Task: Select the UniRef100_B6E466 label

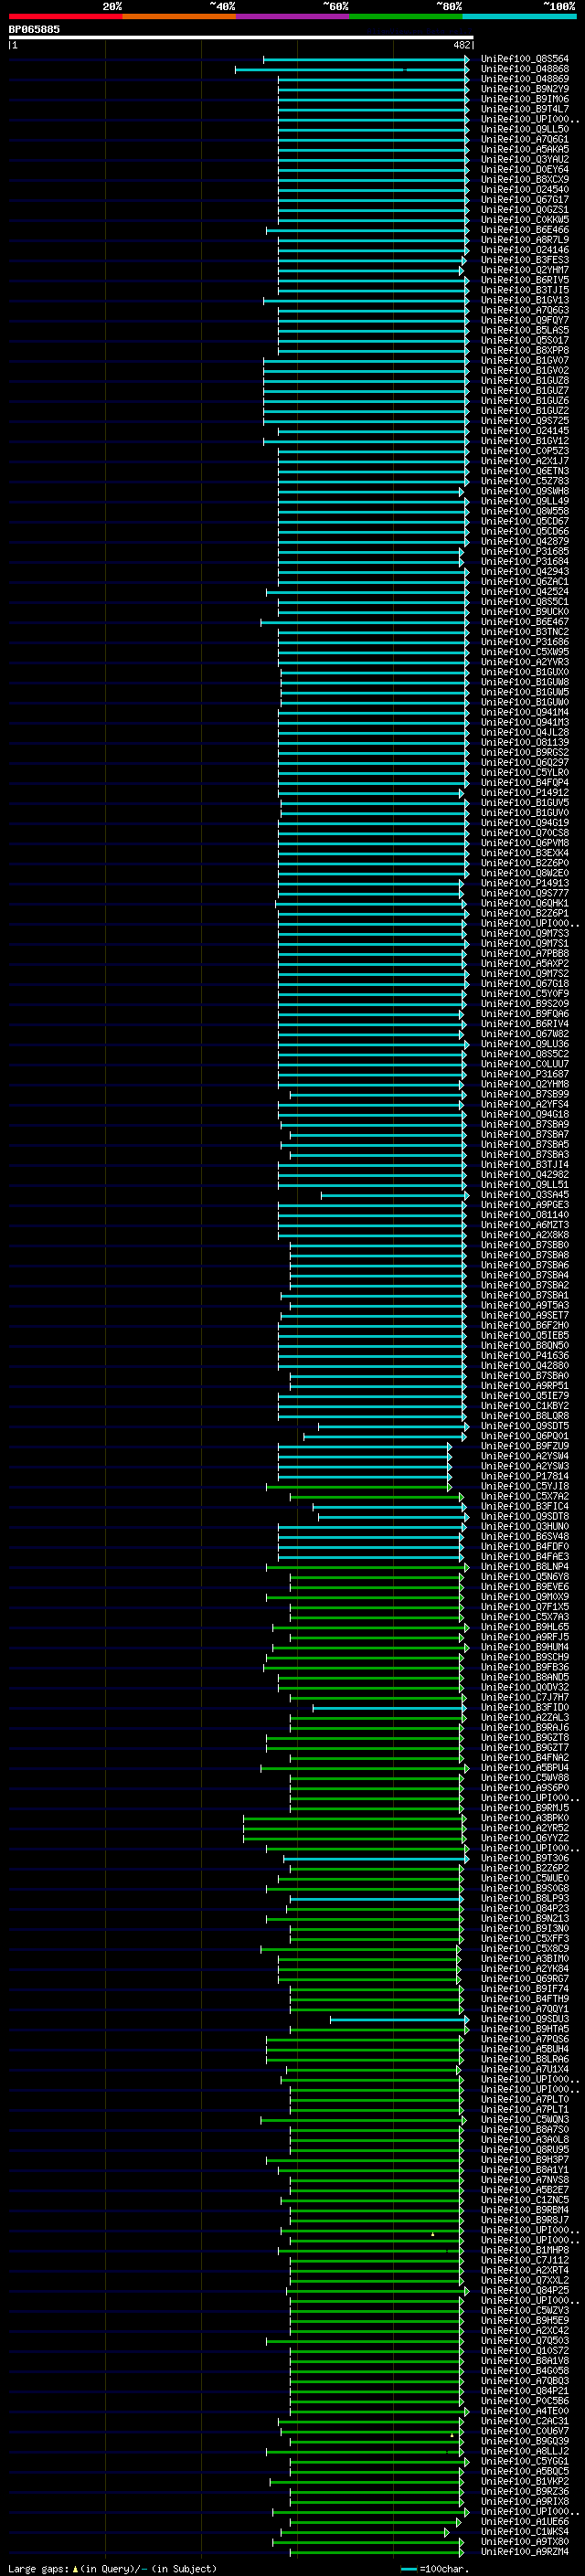Action: 524,230
